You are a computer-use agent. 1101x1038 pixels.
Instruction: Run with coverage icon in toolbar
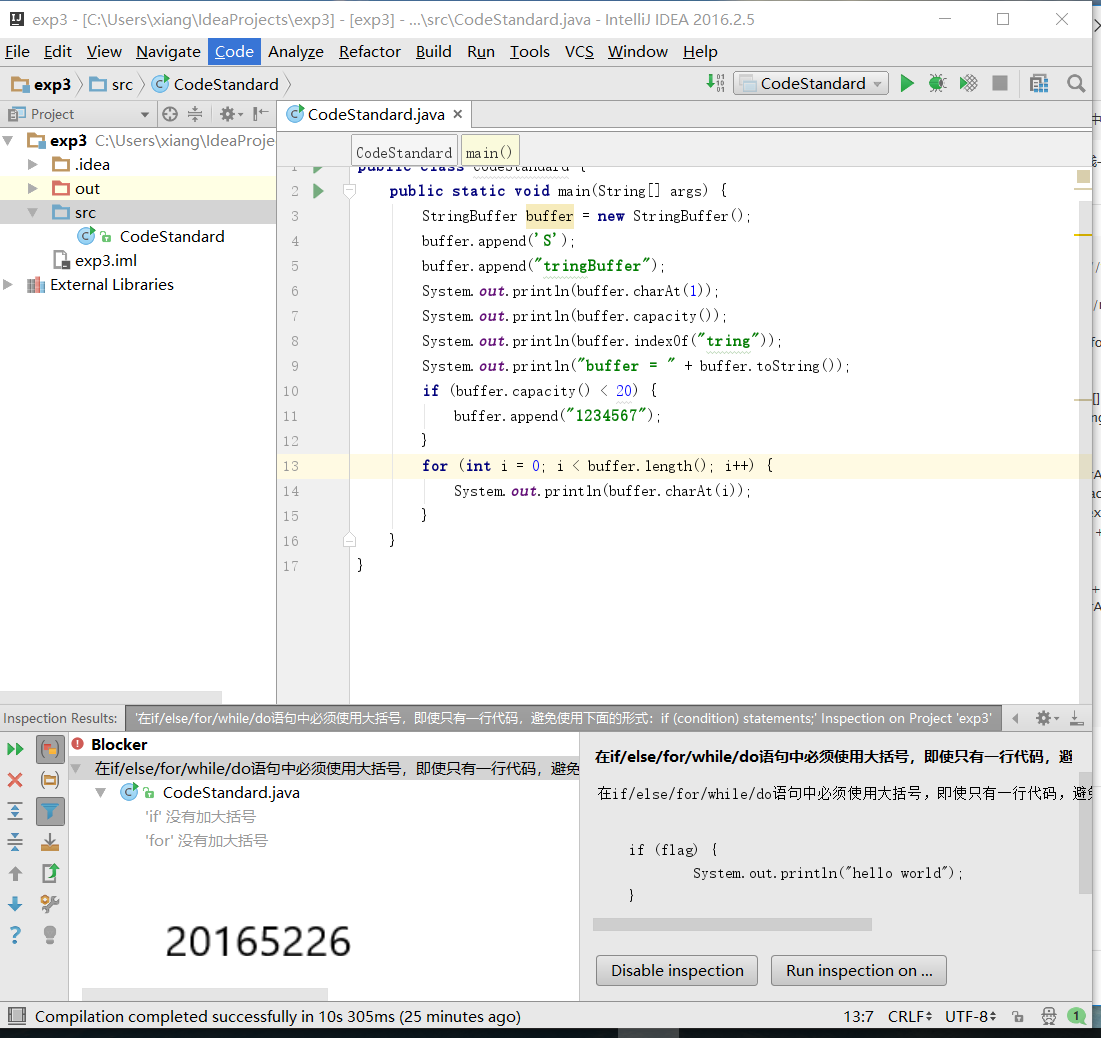click(x=968, y=84)
